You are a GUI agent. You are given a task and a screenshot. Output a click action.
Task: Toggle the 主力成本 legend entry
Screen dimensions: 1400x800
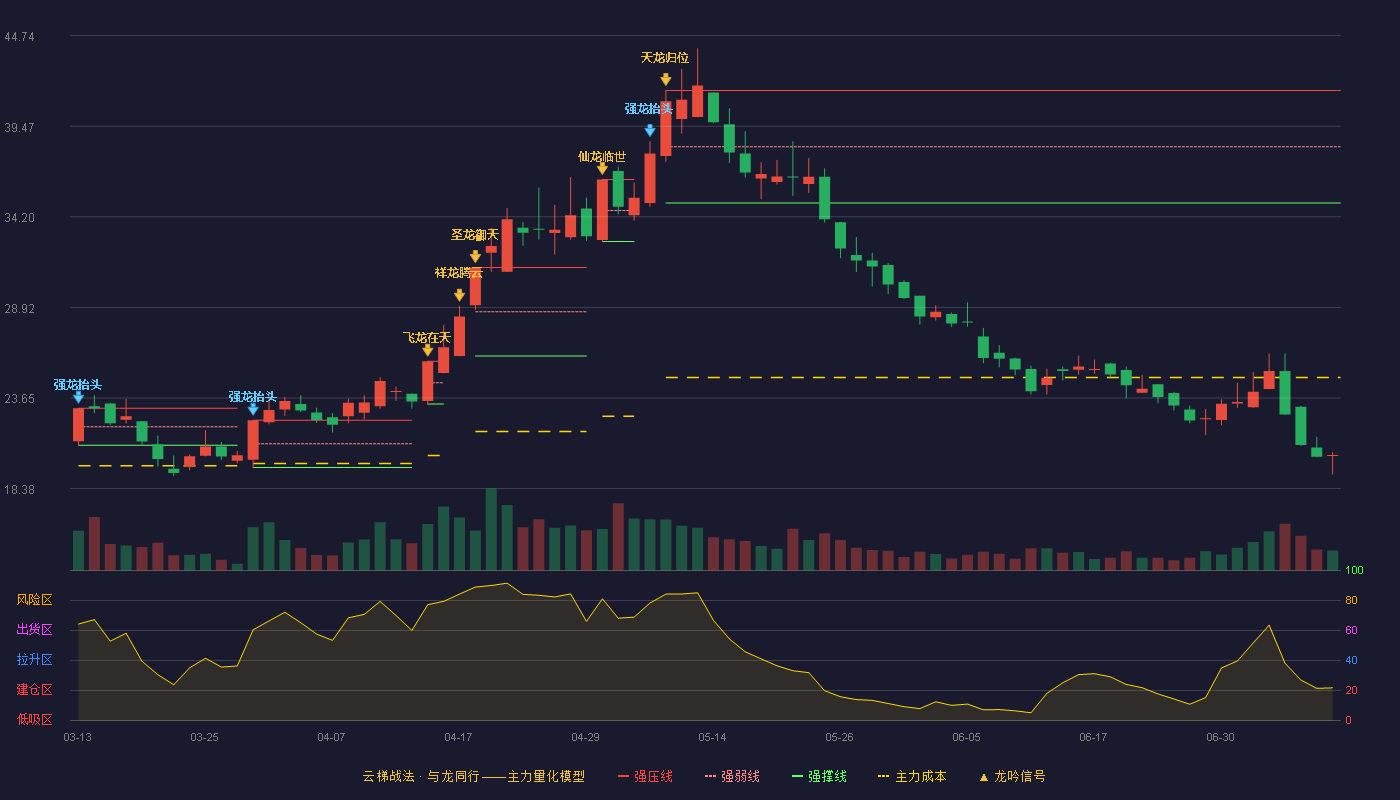pyautogui.click(x=912, y=776)
